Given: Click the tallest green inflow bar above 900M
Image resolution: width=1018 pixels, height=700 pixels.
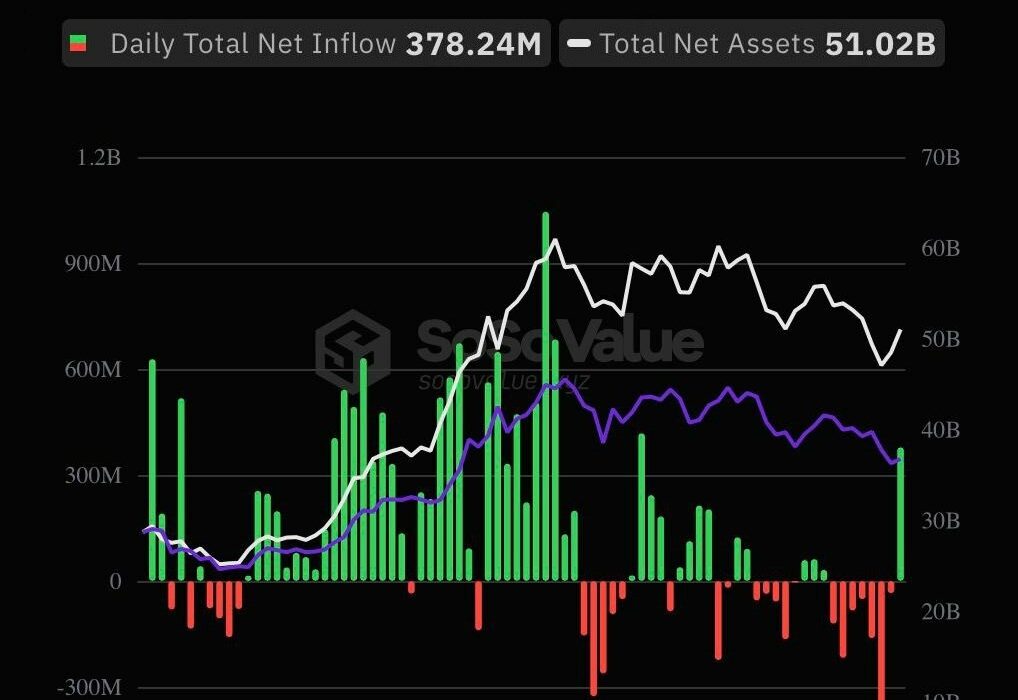Looking at the screenshot, I should [545, 396].
